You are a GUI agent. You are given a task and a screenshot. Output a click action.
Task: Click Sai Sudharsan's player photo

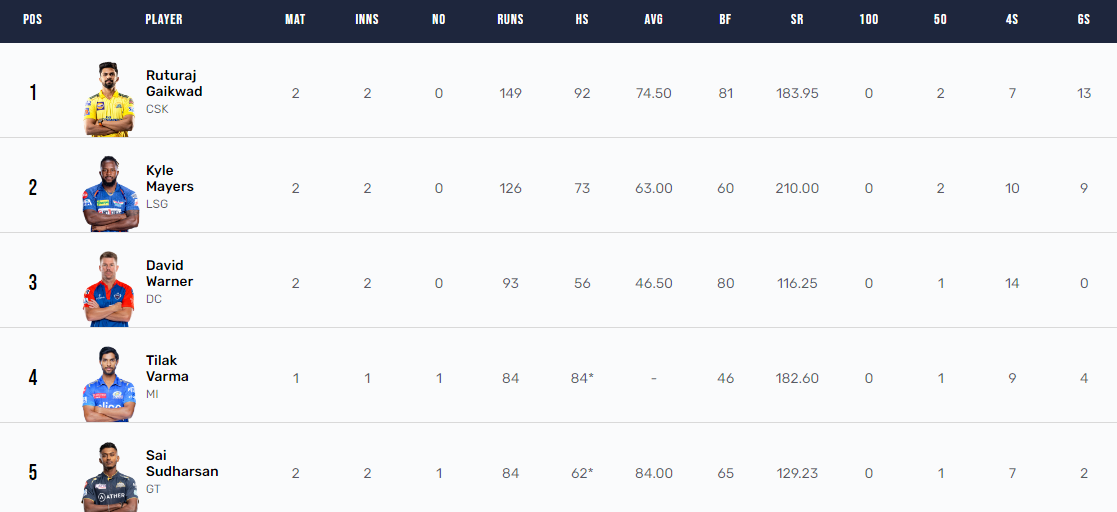point(108,477)
